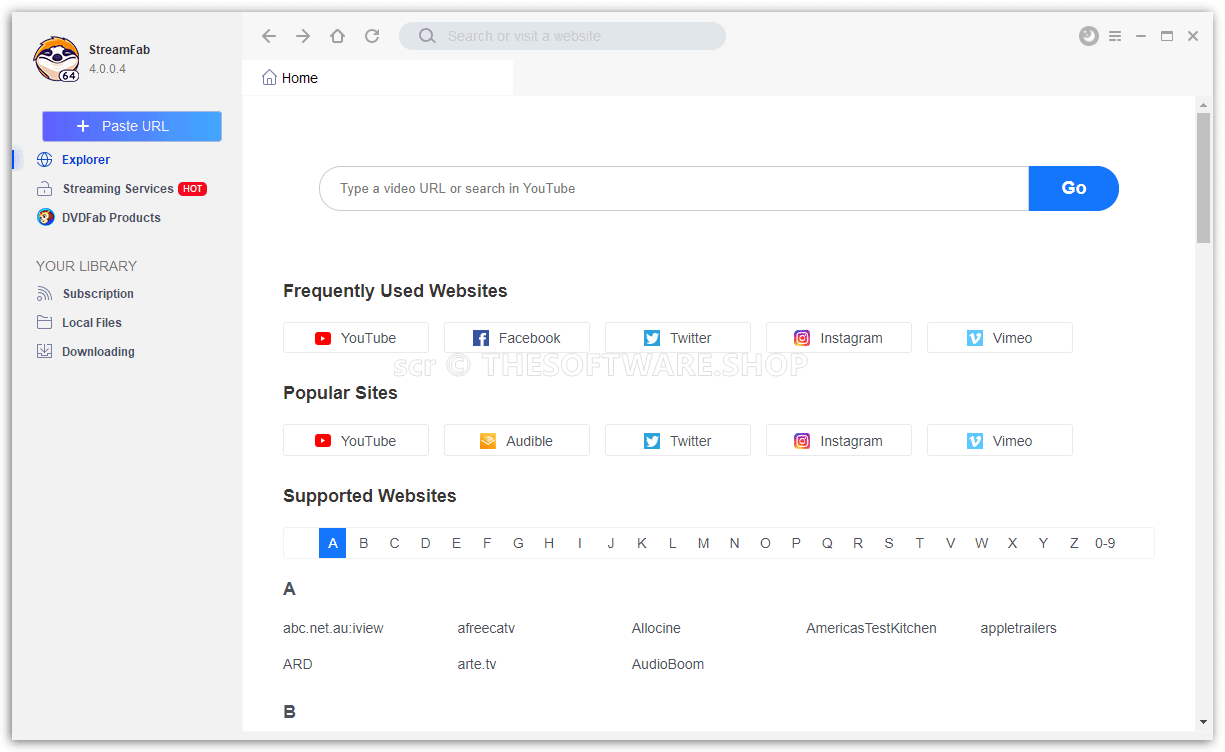Go back using the back arrow

pyautogui.click(x=269, y=36)
